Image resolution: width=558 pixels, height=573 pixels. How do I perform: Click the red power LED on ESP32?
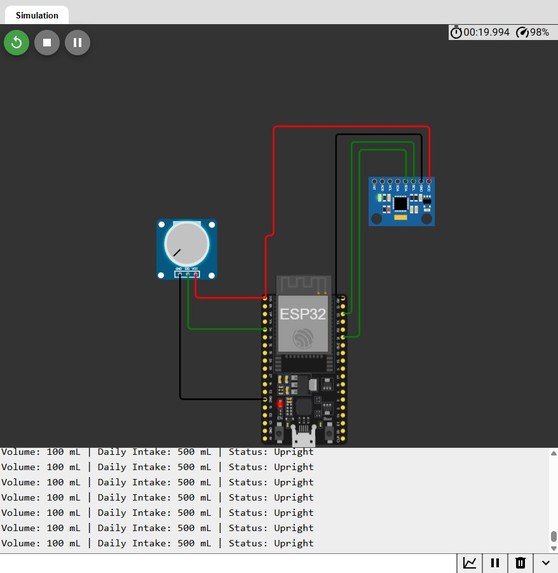[280, 404]
